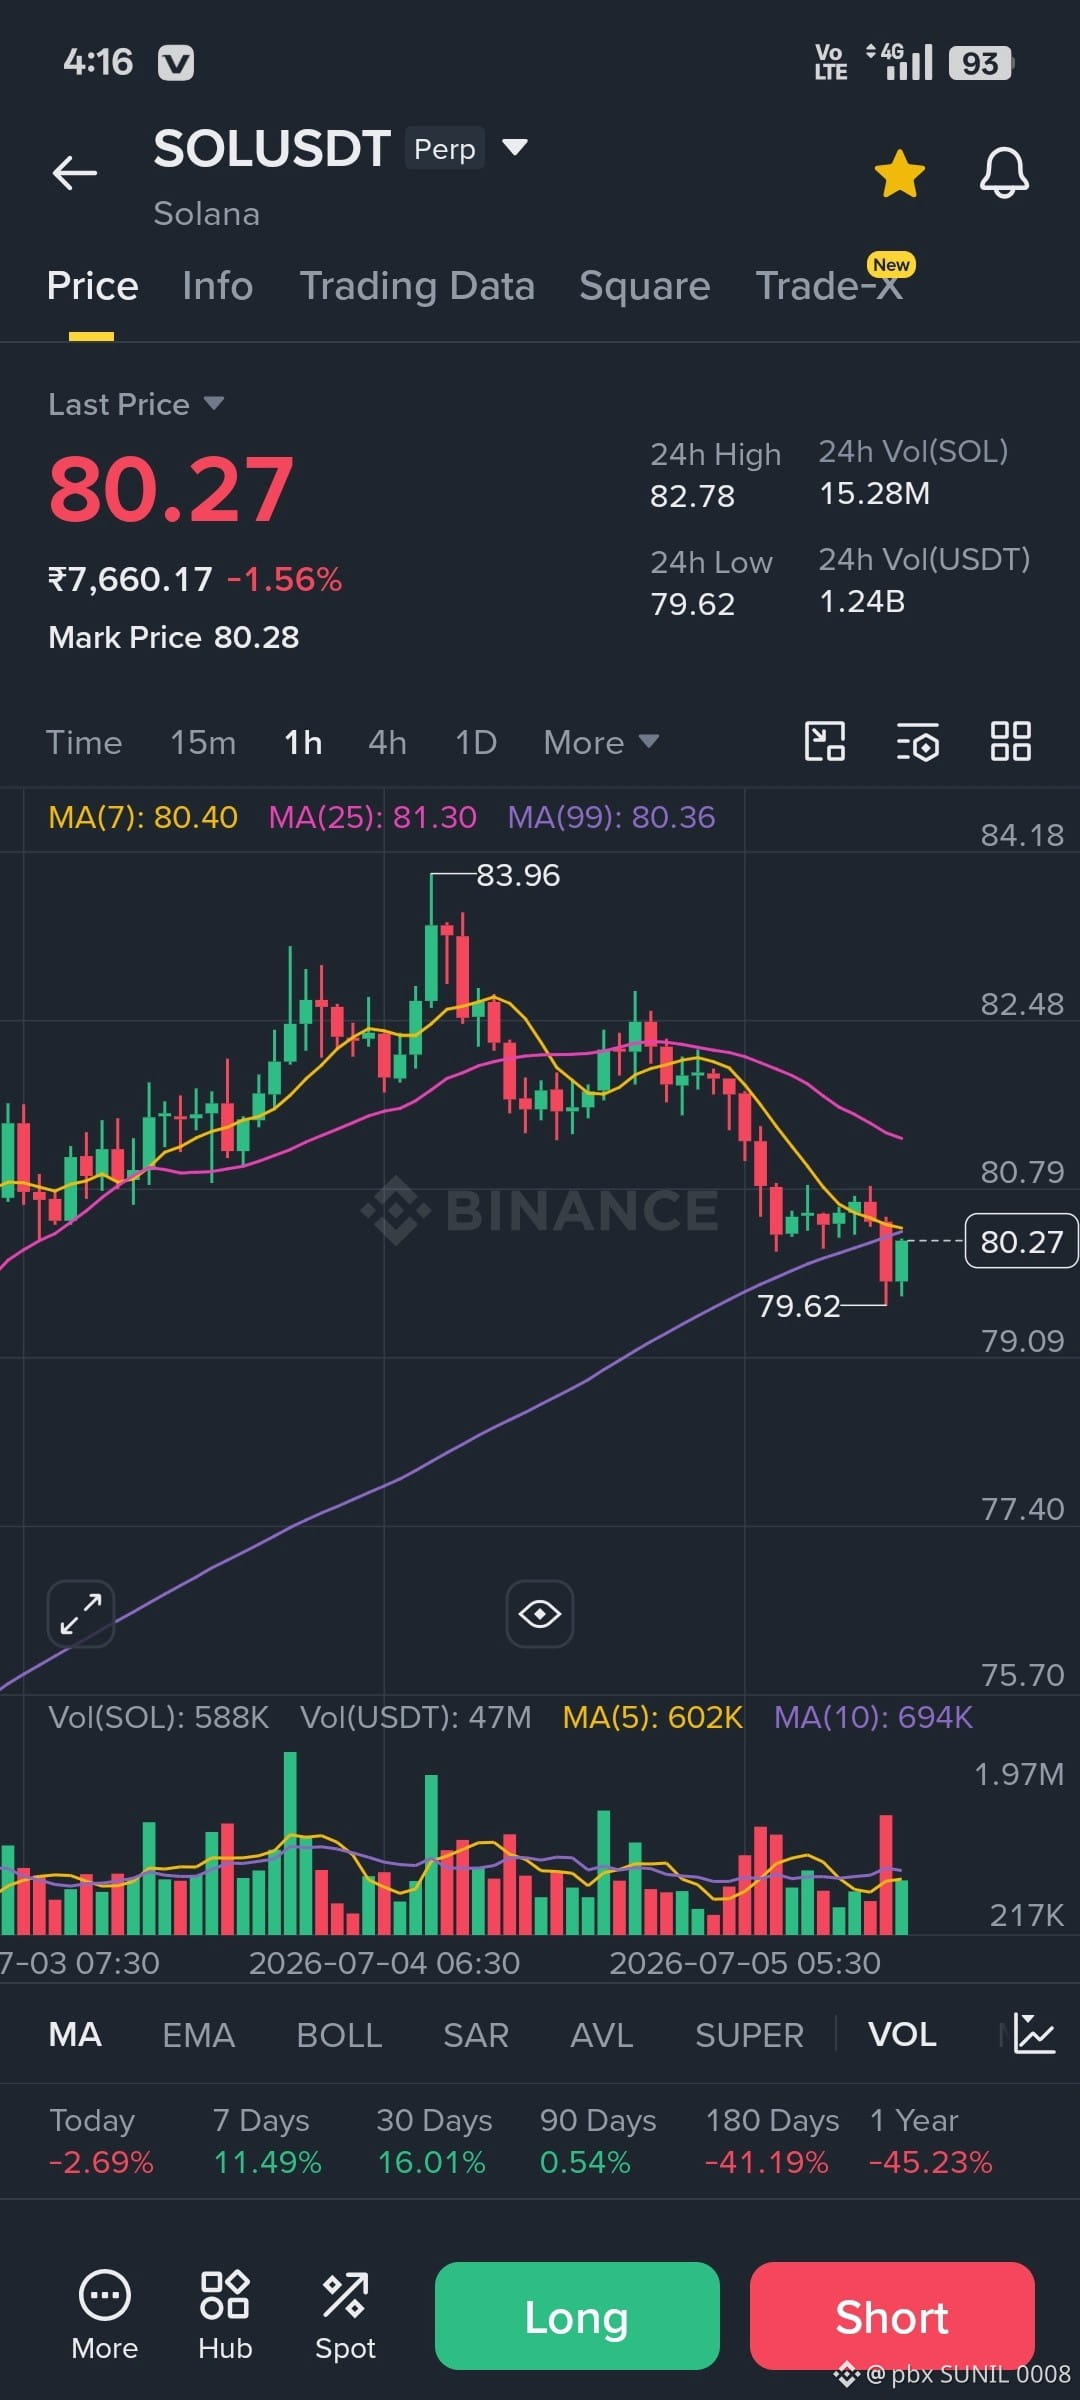Select the Price tab

pos(92,286)
